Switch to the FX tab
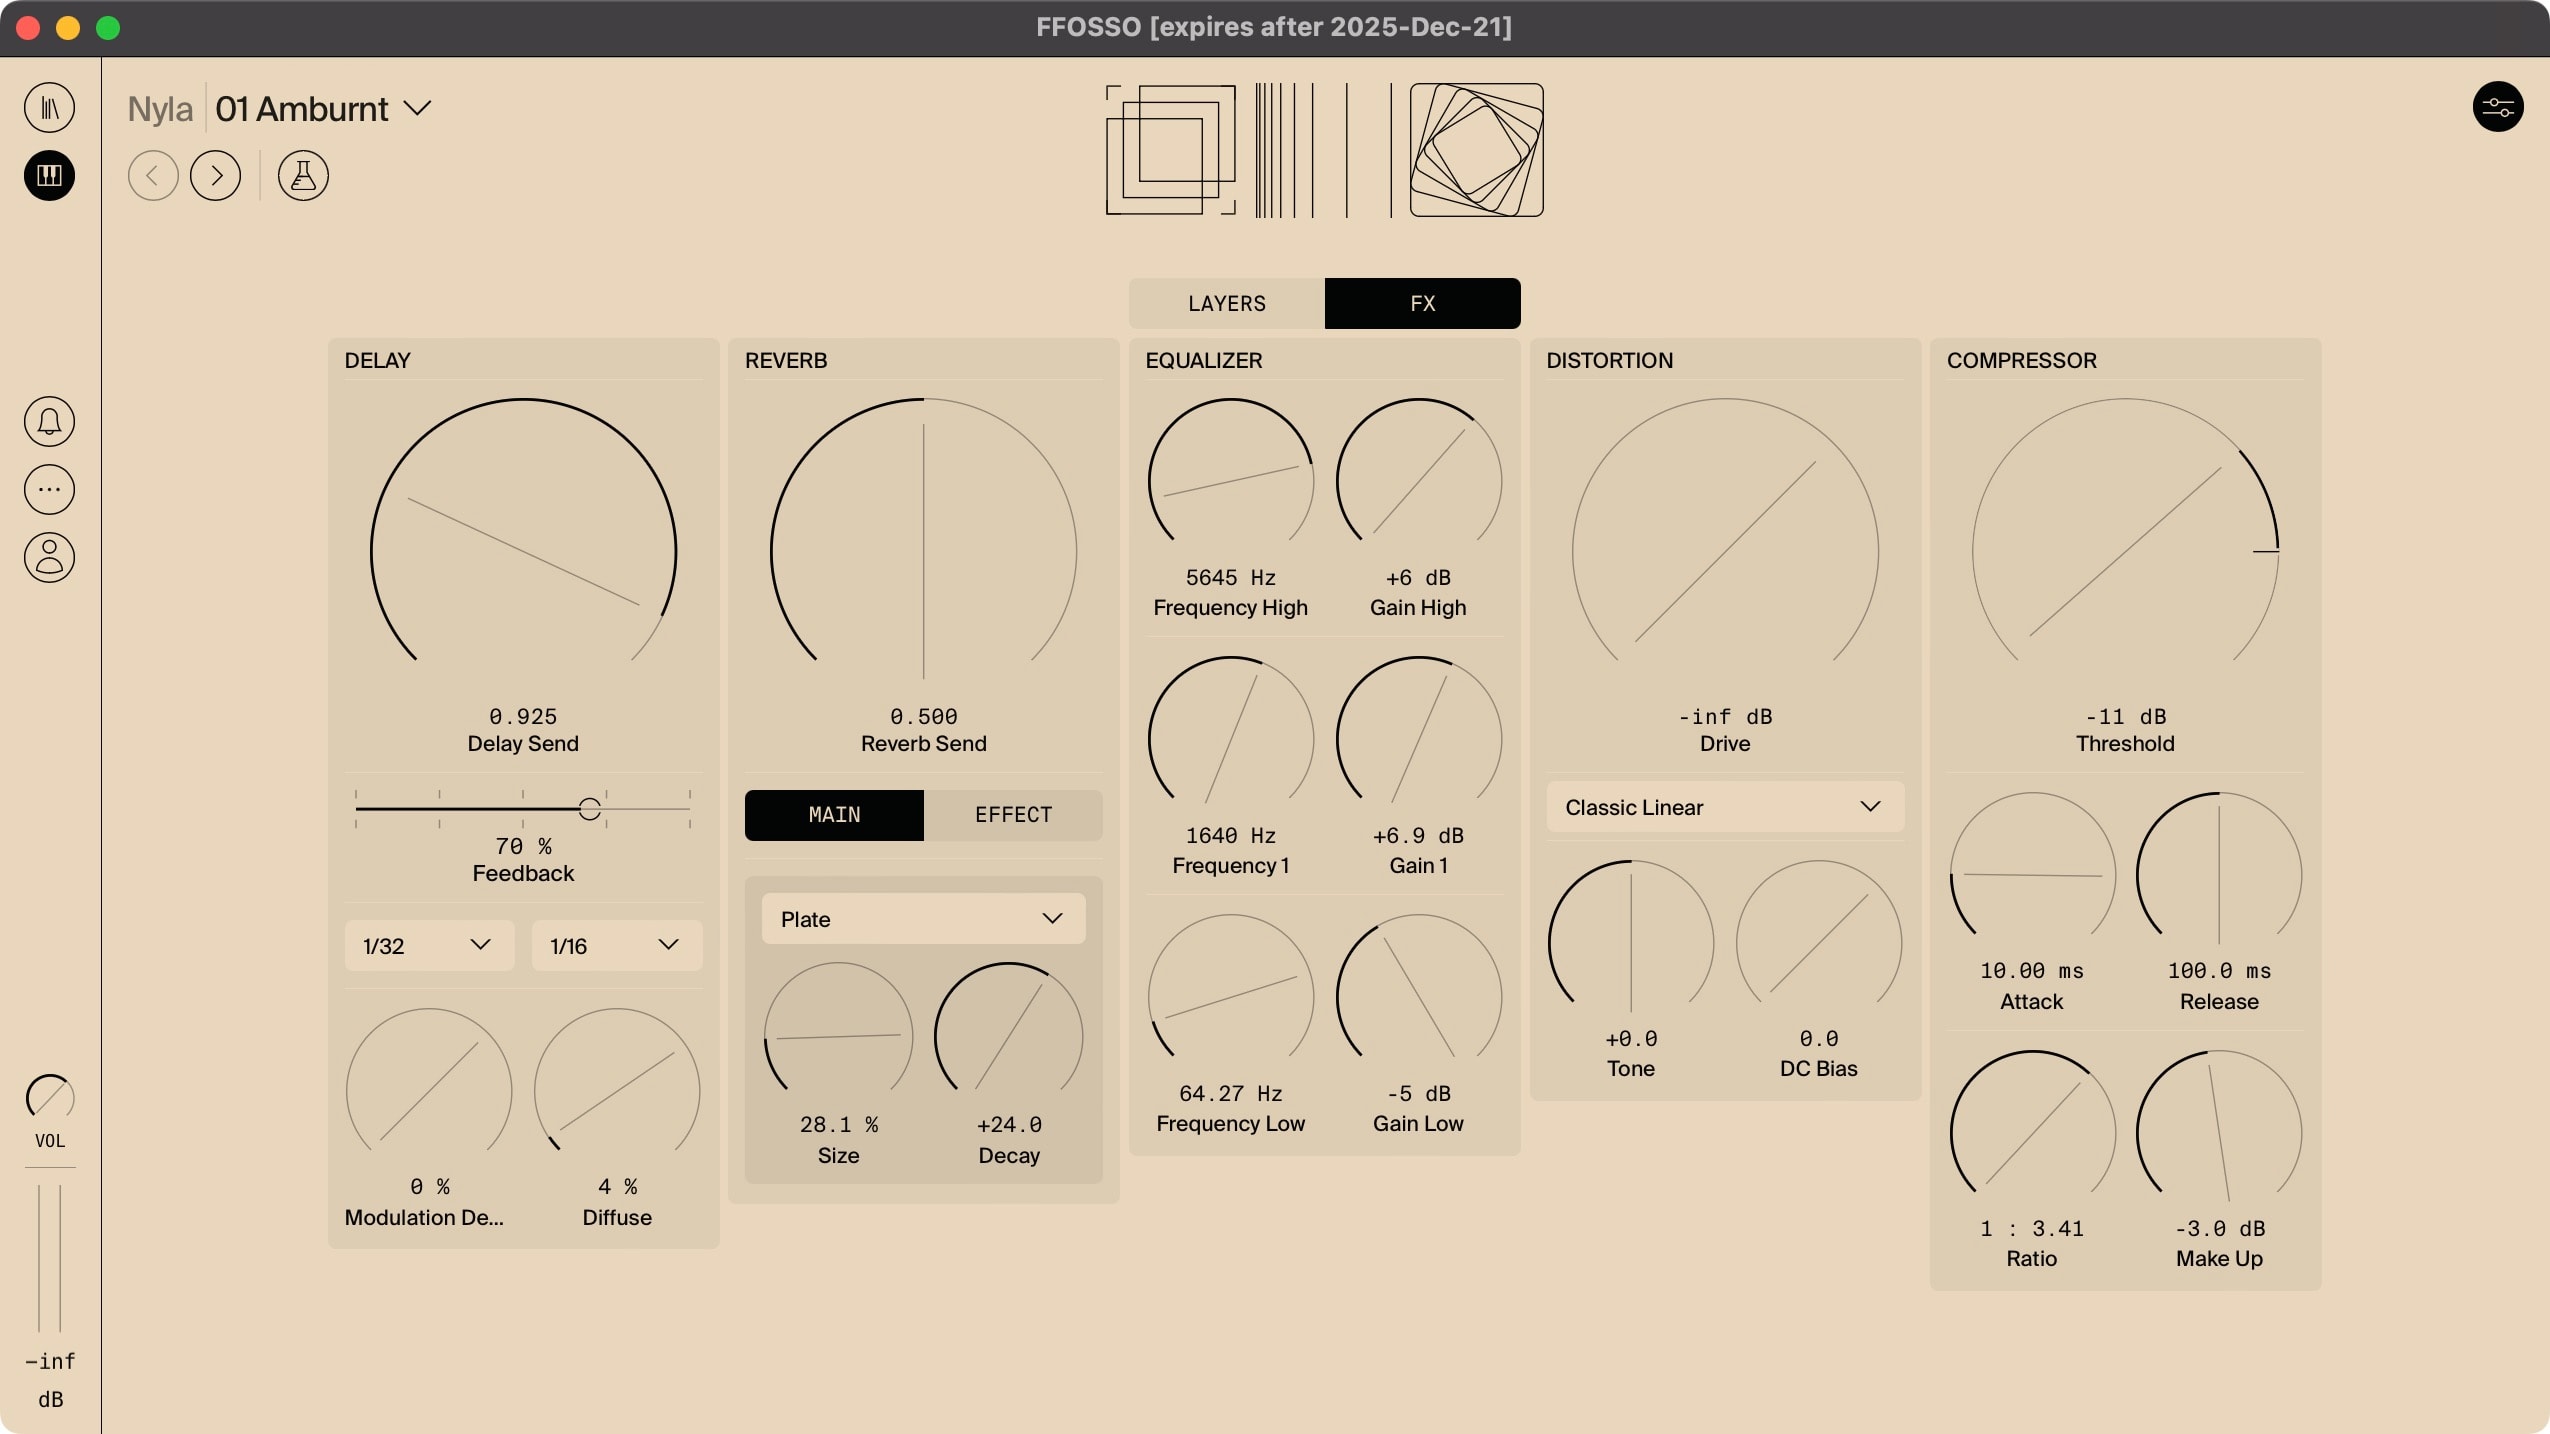Screen dimensions: 2550x1434 tap(1421, 303)
